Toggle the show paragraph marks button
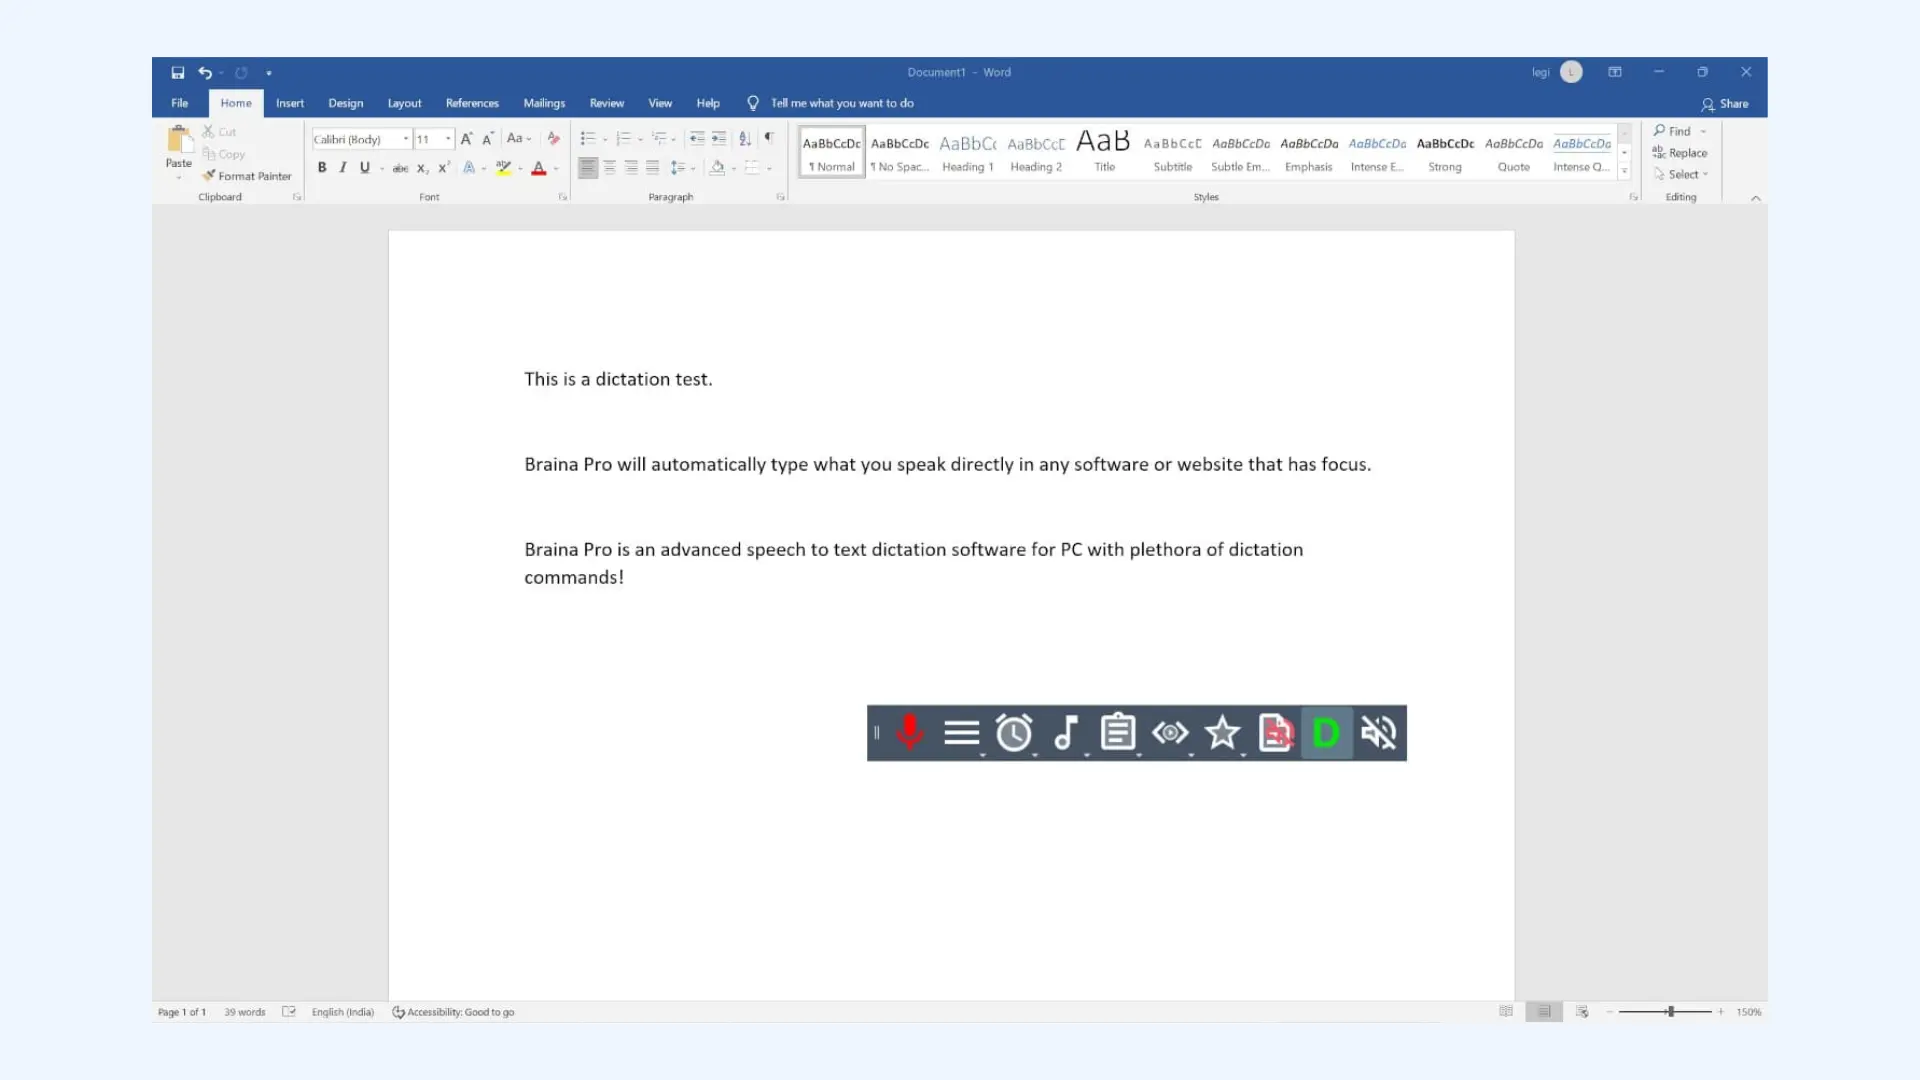Viewport: 1920px width, 1080px height. click(x=768, y=137)
